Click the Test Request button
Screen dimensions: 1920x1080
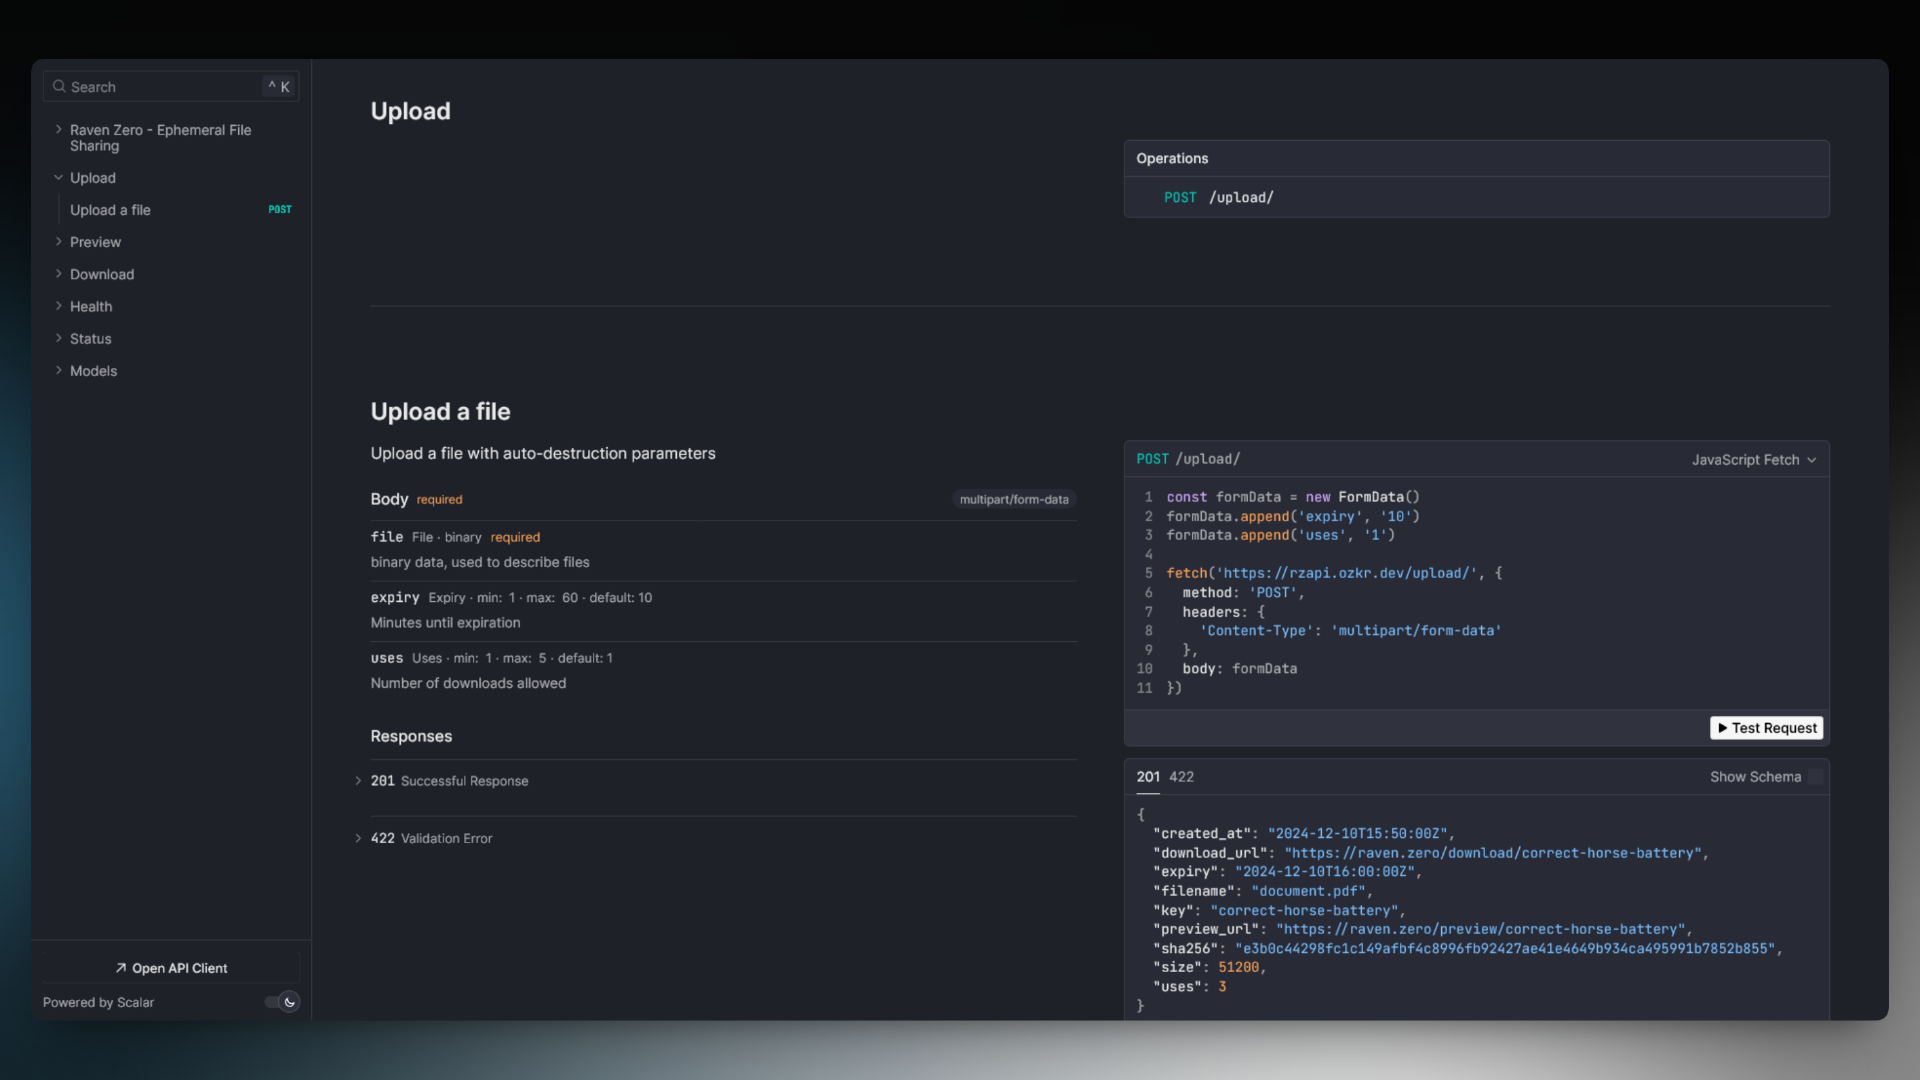(x=1766, y=728)
